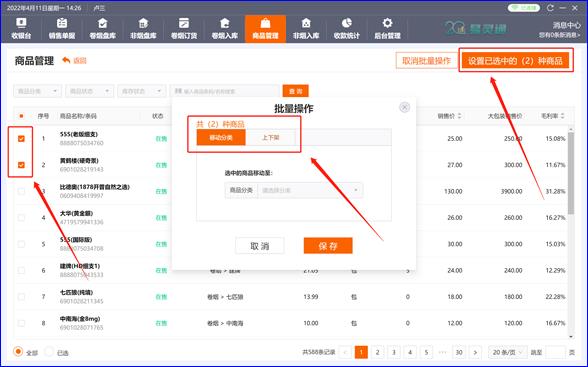
Task: Toggle the select-all checkbox in table header
Action: 21,116
